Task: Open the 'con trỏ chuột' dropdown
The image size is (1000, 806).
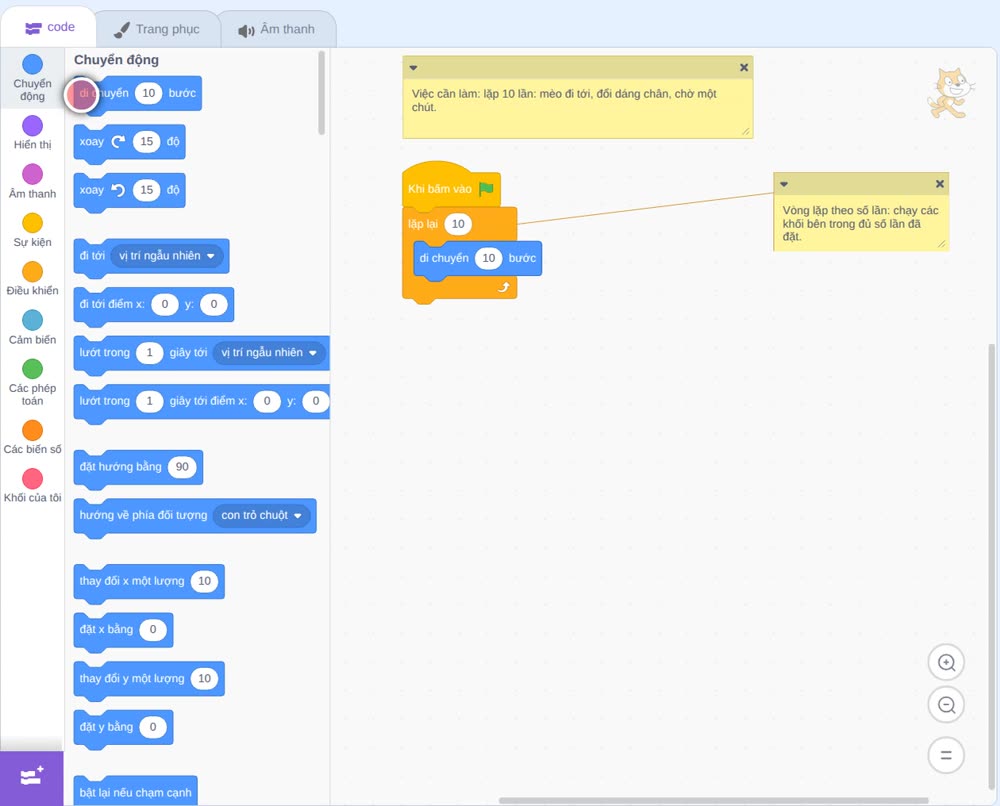Action: [261, 515]
